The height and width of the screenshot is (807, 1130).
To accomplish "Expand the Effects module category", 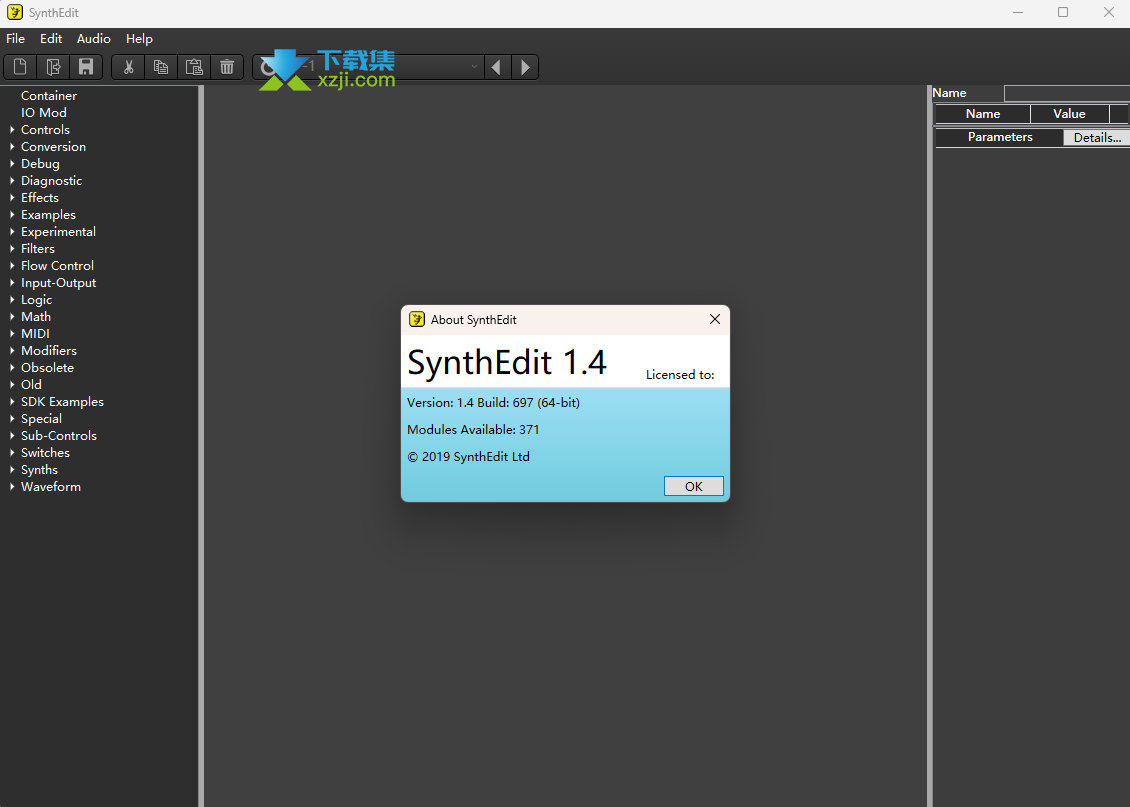I will 12,197.
